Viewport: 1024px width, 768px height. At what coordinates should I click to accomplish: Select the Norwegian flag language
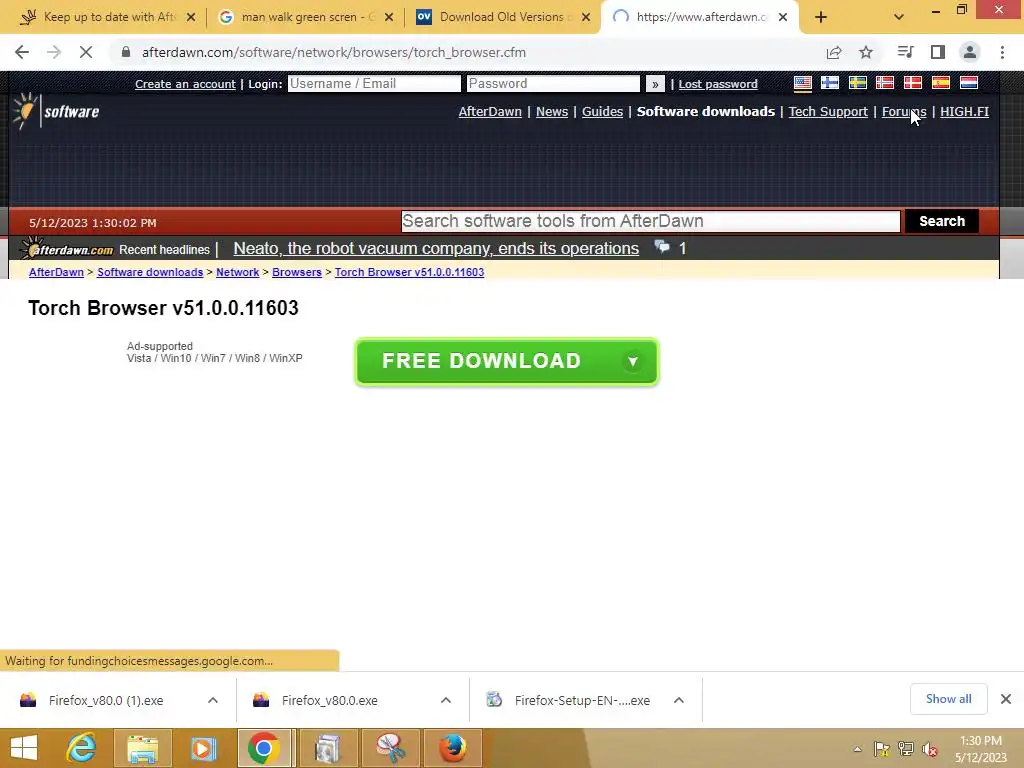click(x=885, y=83)
